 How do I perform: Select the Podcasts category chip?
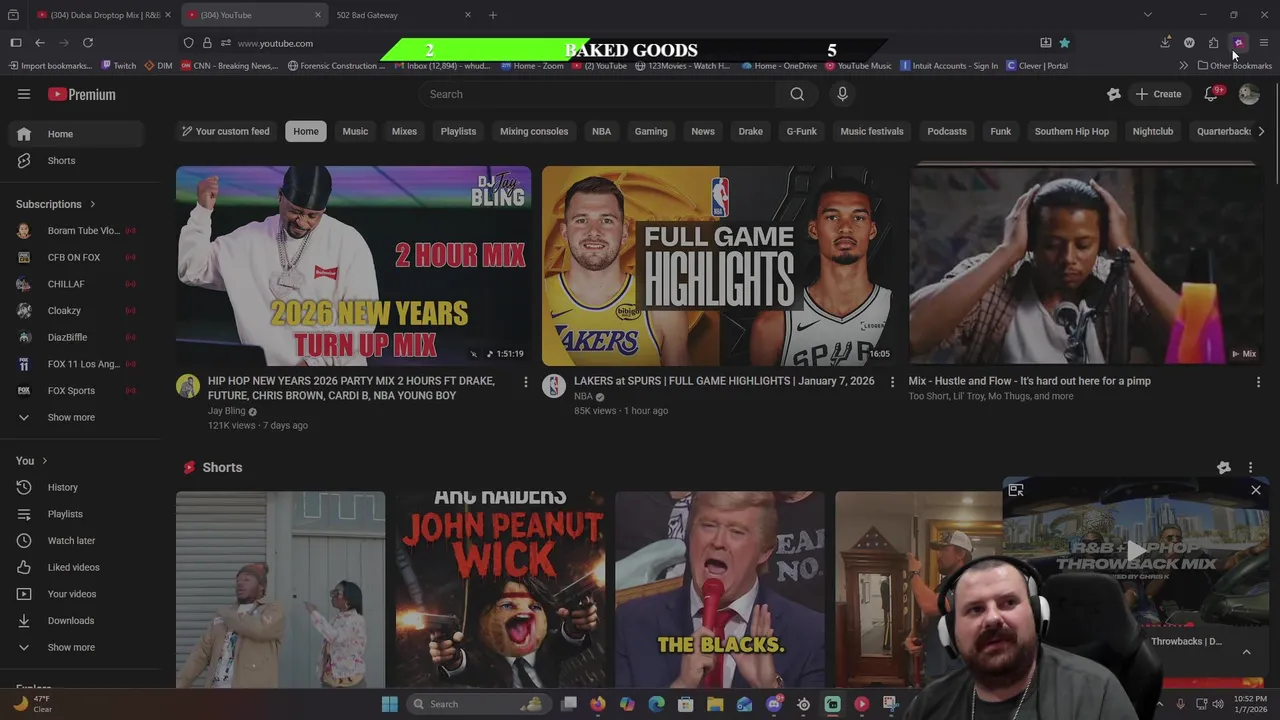(947, 131)
